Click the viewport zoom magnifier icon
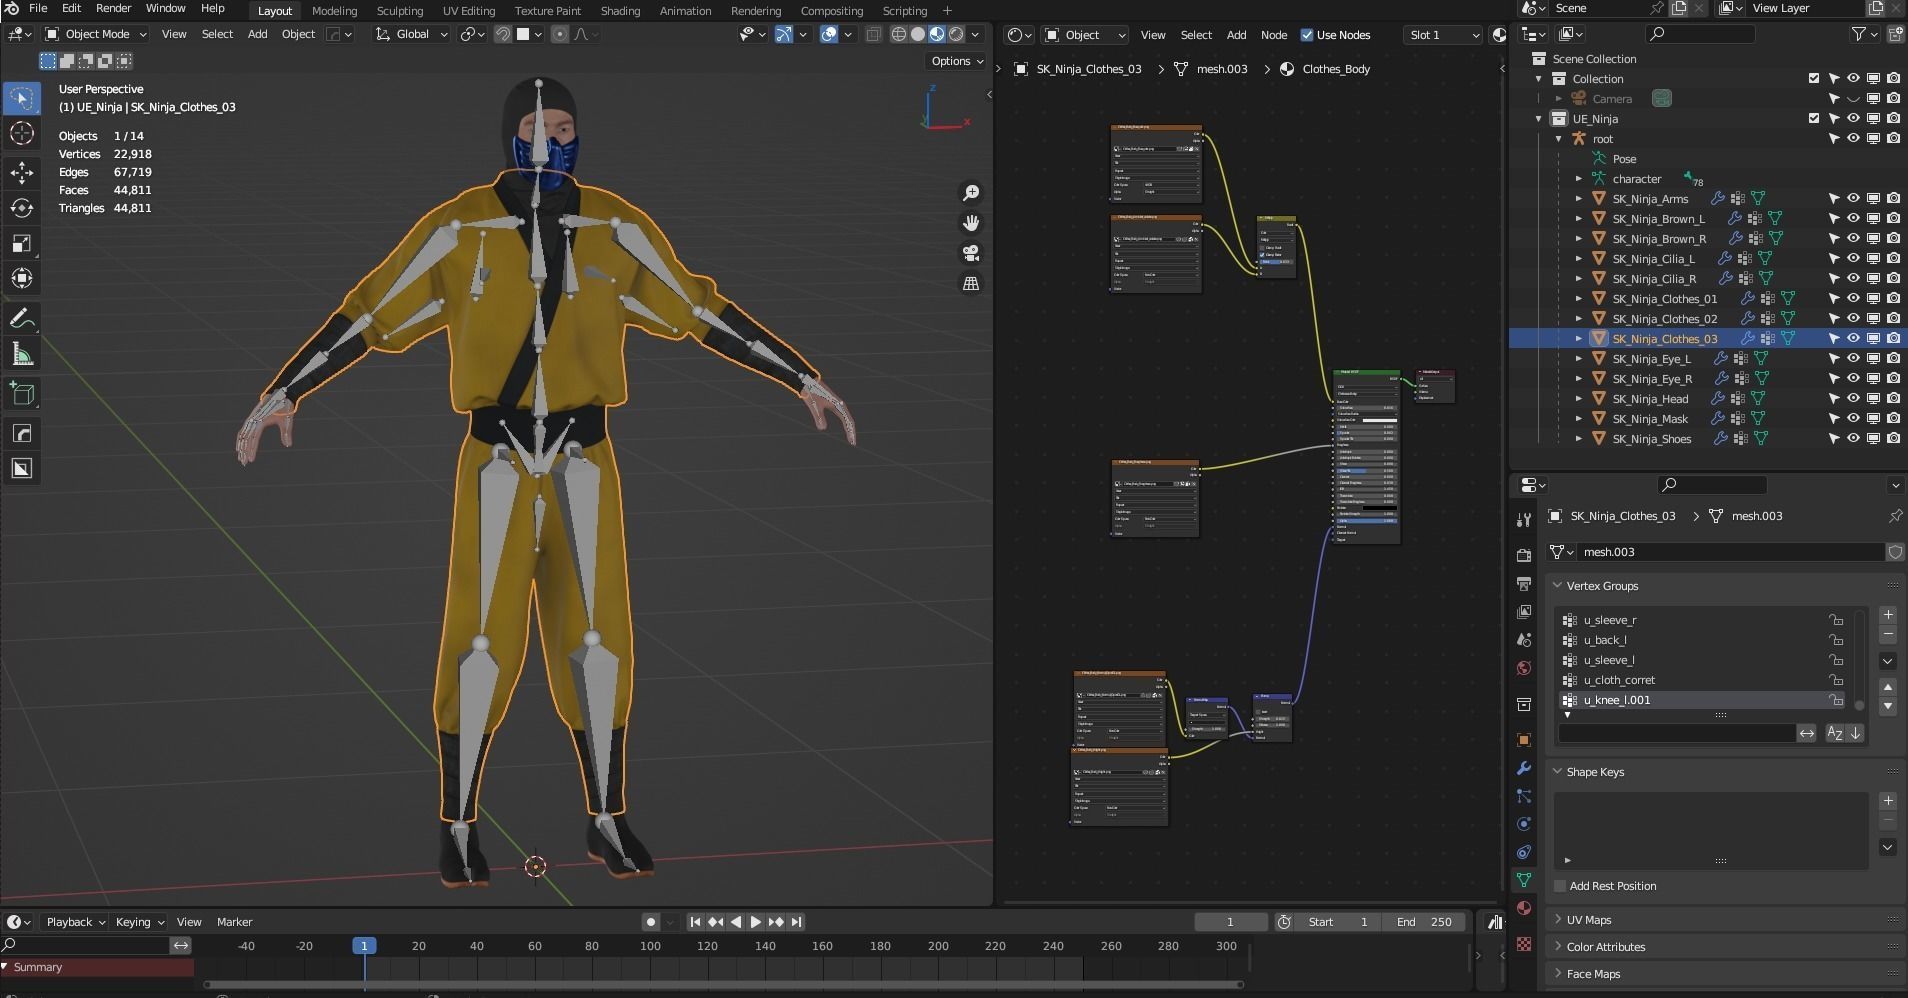The width and height of the screenshot is (1908, 998). [970, 193]
